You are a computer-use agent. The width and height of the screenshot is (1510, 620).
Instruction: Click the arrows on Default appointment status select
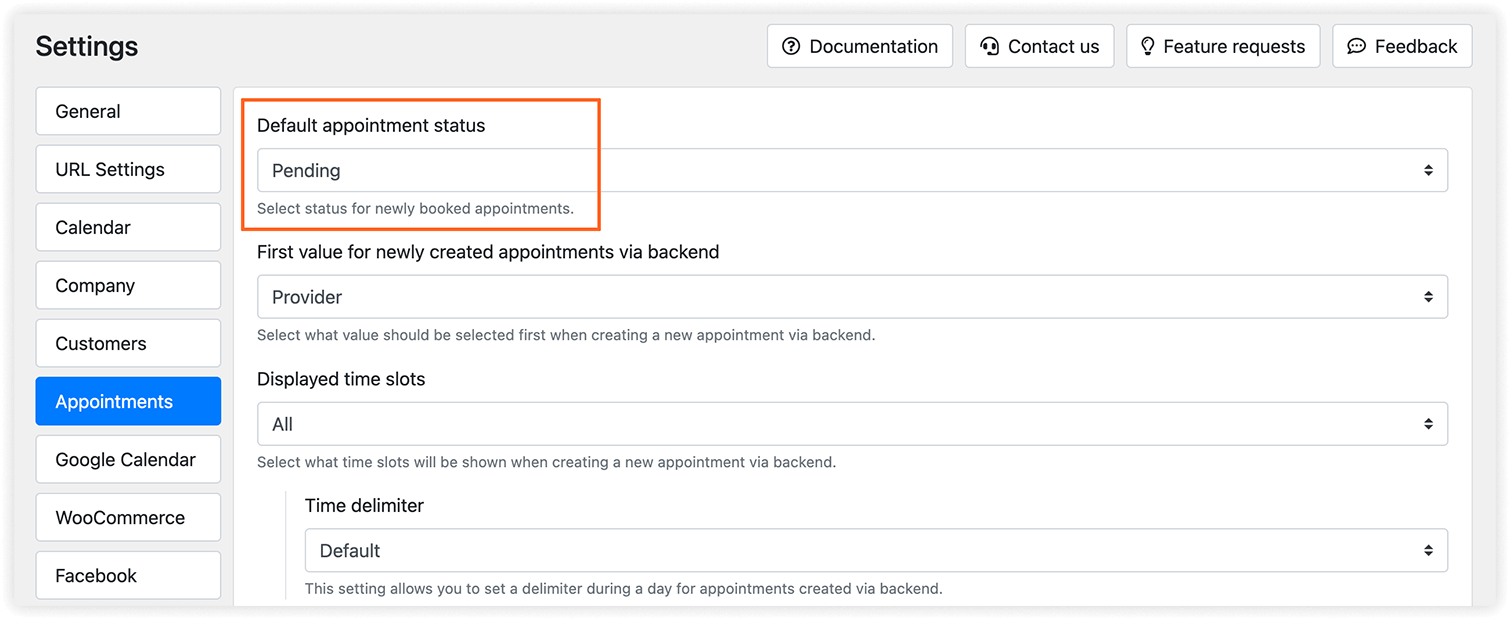[1428, 171]
